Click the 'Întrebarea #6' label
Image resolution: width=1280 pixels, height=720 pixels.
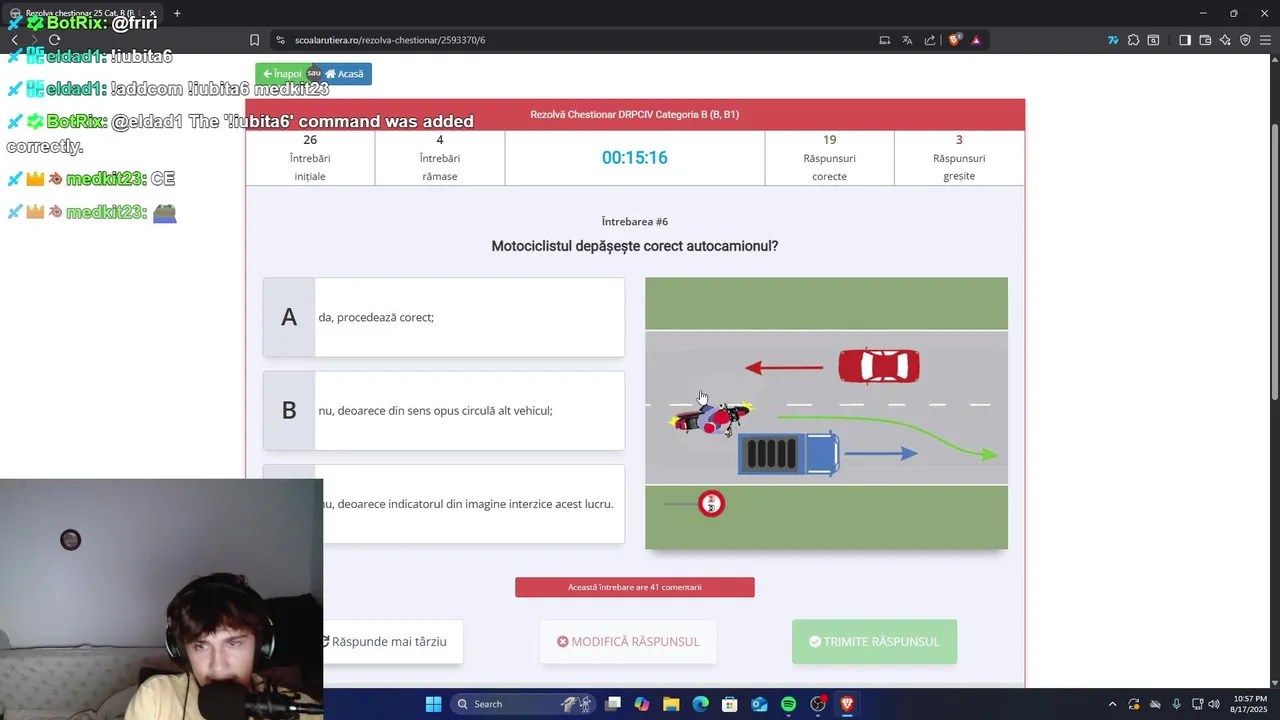tap(635, 222)
